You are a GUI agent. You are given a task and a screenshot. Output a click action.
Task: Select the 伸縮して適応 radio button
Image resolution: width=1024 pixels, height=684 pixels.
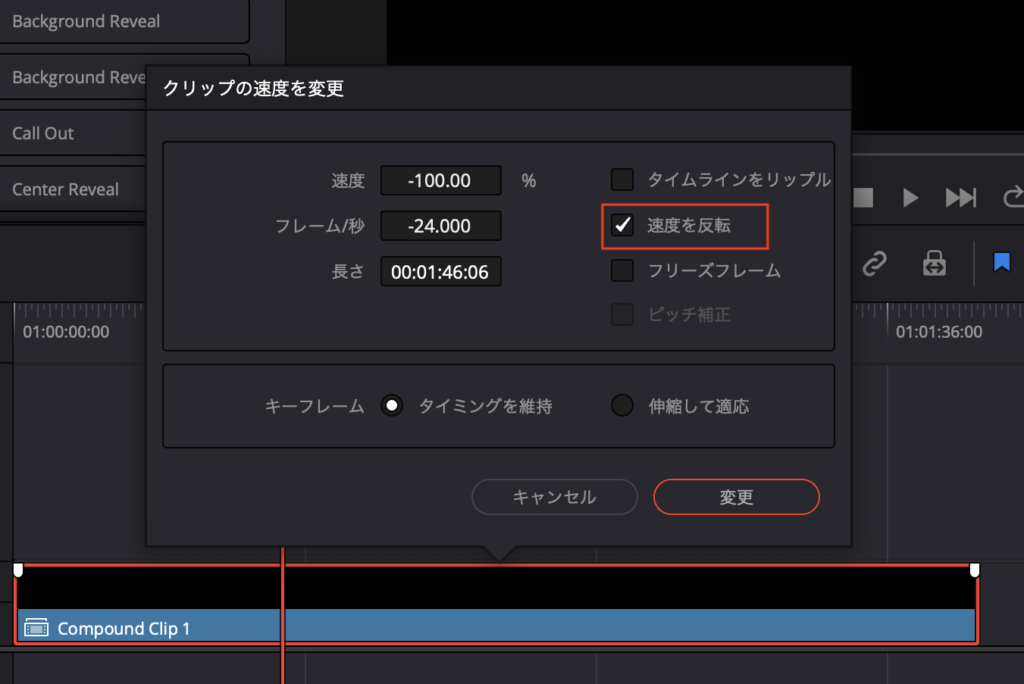click(623, 406)
